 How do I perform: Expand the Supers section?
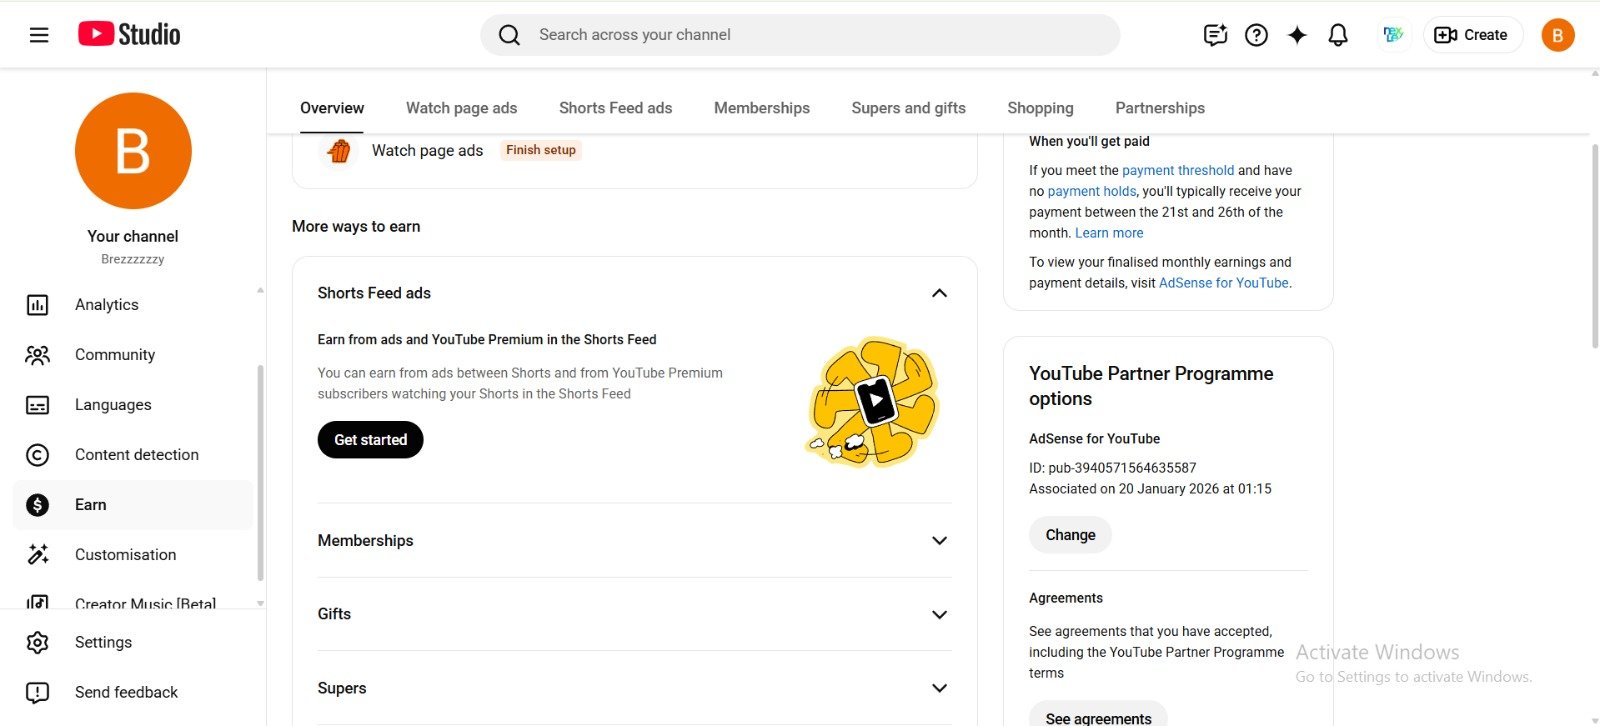[x=939, y=688]
